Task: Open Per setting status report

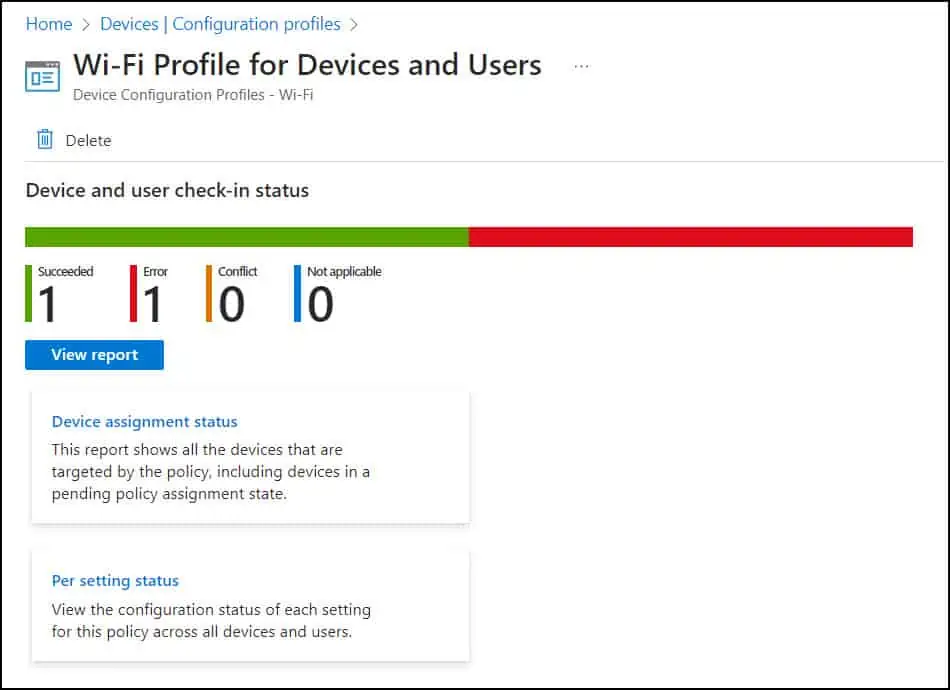Action: pos(115,580)
